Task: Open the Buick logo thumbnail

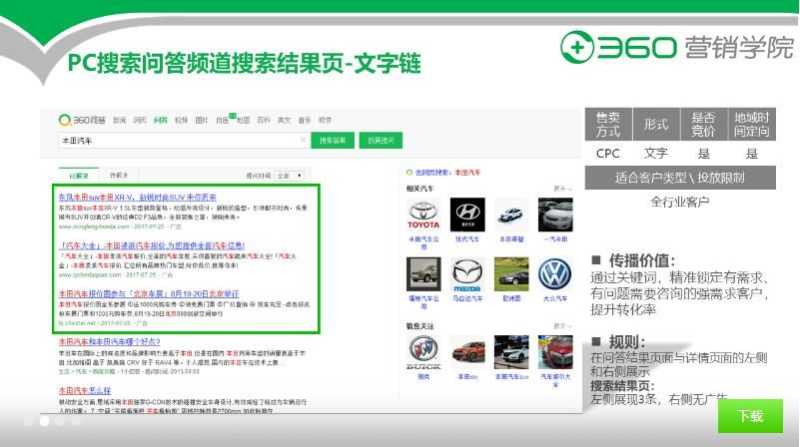Action: (x=423, y=352)
